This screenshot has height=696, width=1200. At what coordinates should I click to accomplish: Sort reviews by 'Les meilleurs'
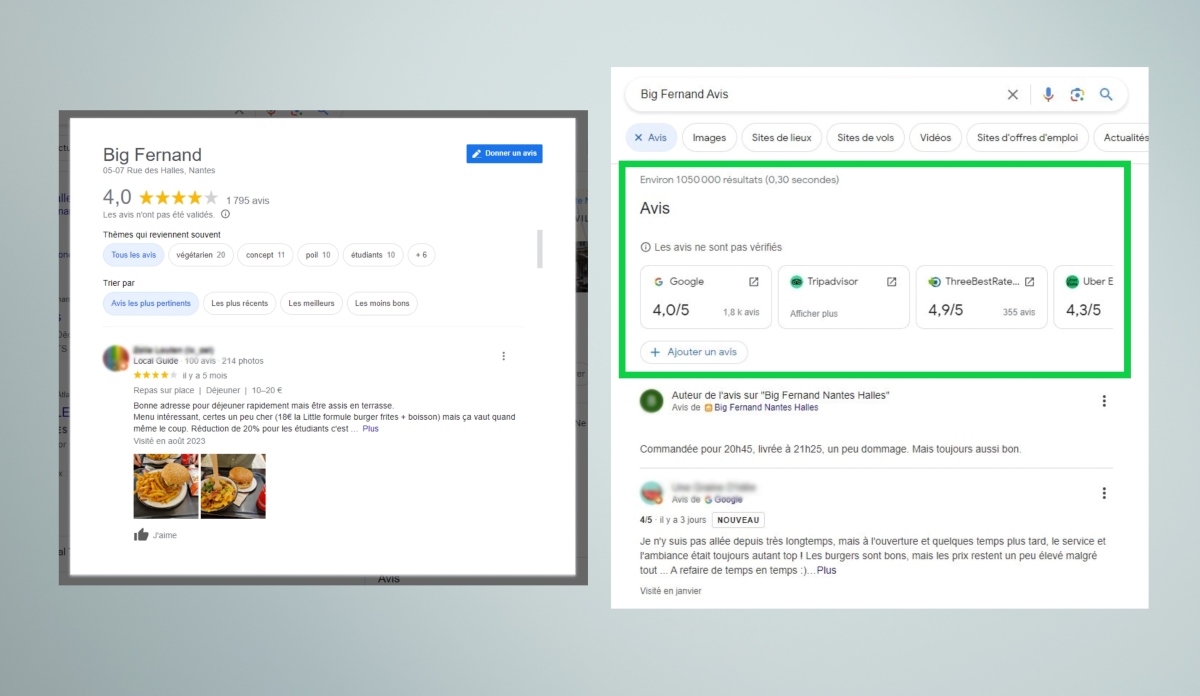click(311, 303)
